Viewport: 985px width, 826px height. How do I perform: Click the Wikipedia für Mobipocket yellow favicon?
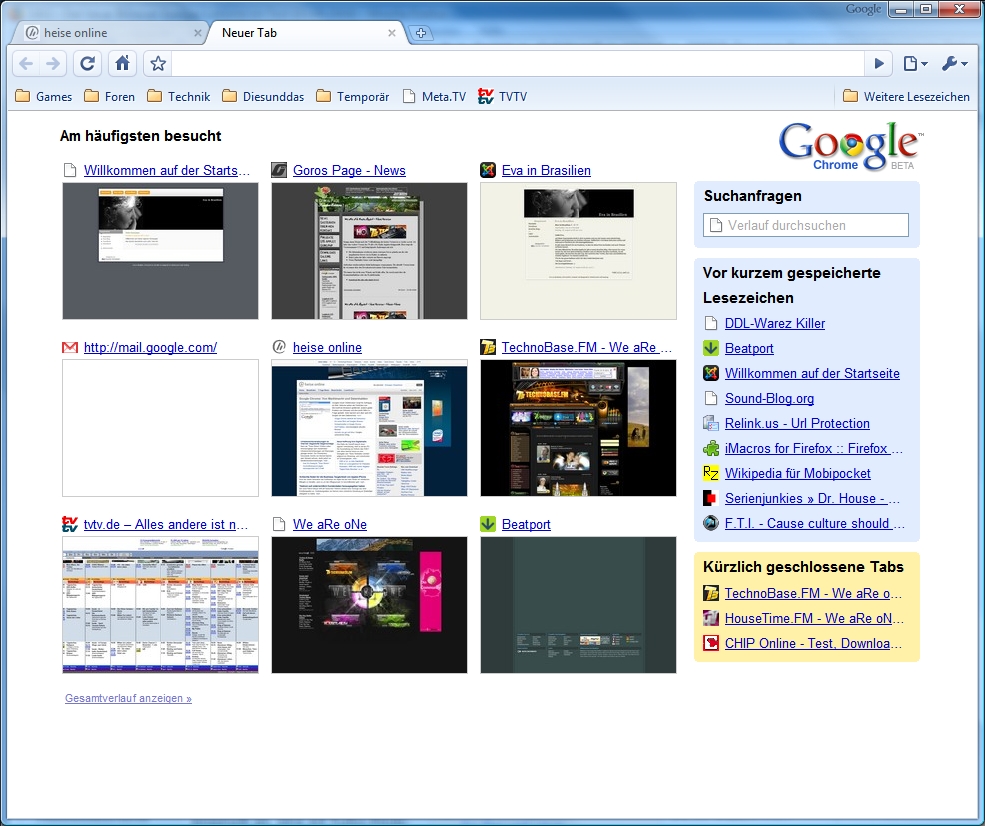pyautogui.click(x=710, y=474)
